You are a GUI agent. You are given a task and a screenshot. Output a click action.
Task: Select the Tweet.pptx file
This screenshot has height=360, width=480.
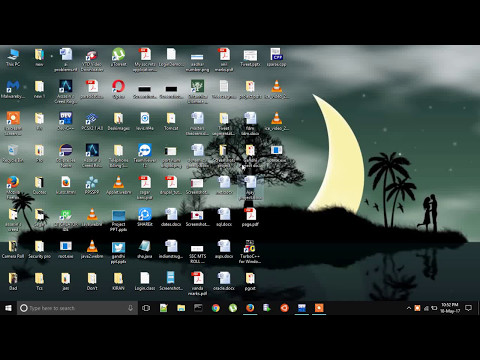point(250,57)
